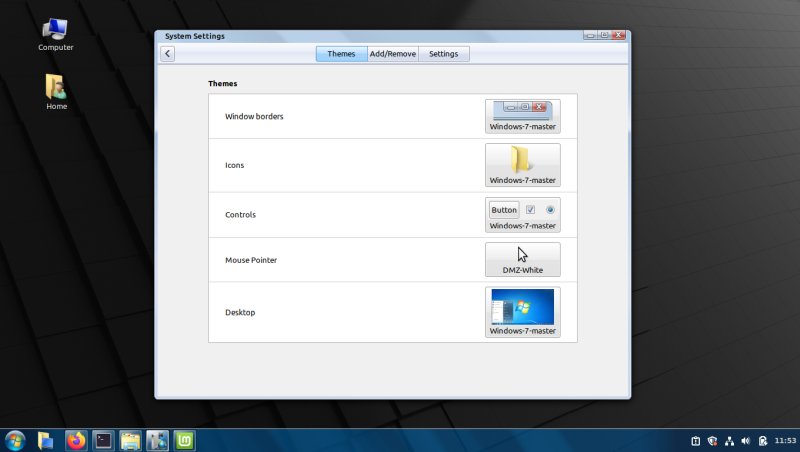Maximize the System Settings window
Screen dimensions: 800x452
tap(604, 35)
